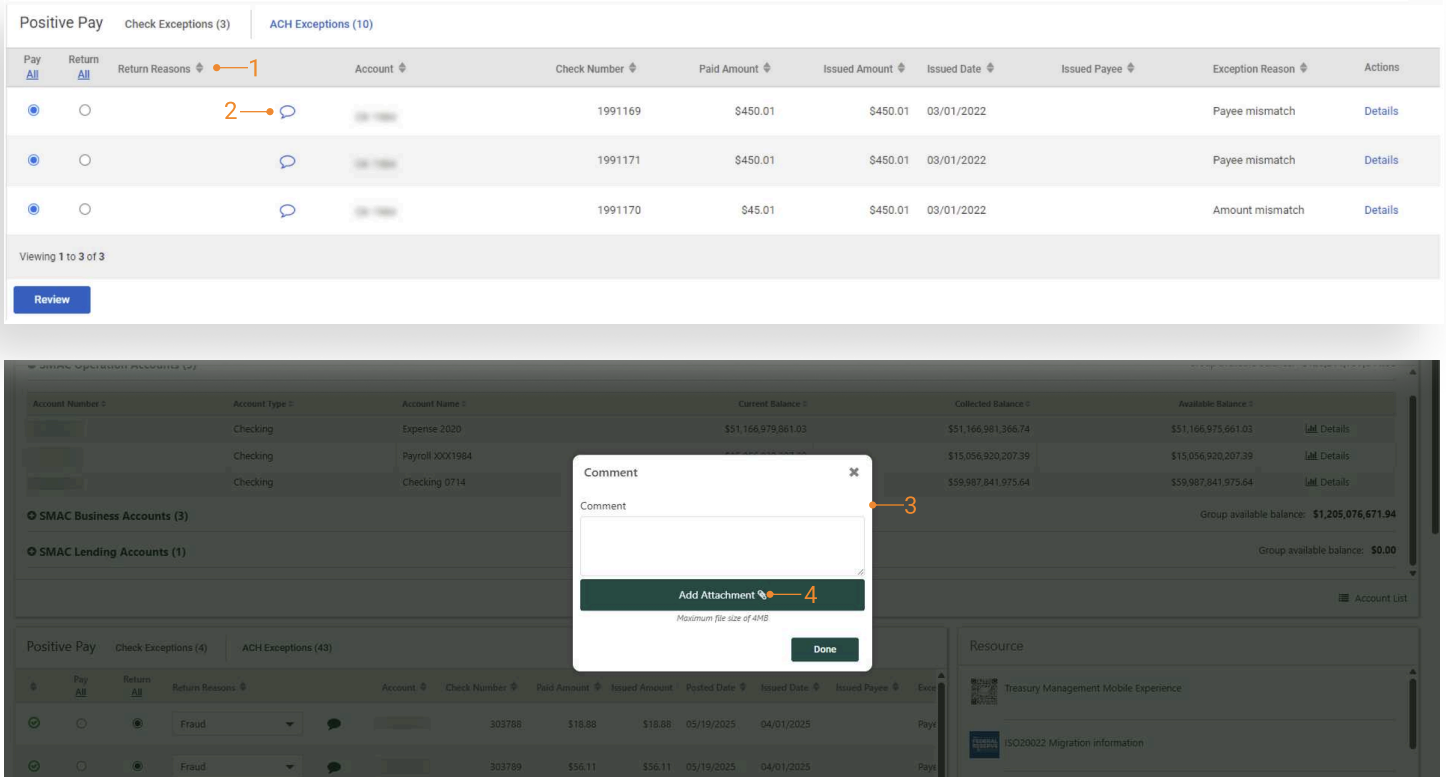Select Return radio for check 1991169
This screenshot has height=780, width=1446.
pos(84,111)
